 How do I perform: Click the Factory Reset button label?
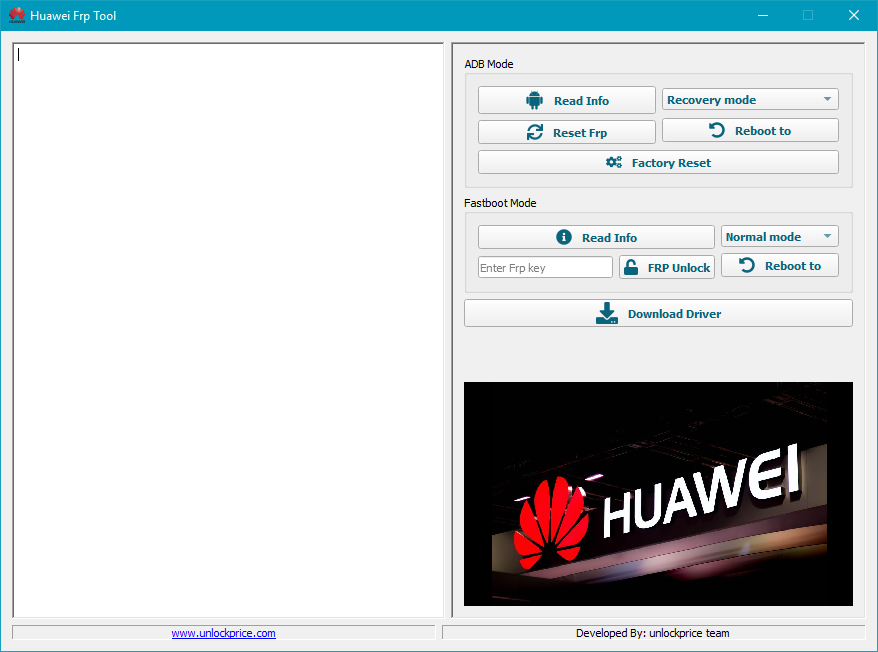pos(671,163)
